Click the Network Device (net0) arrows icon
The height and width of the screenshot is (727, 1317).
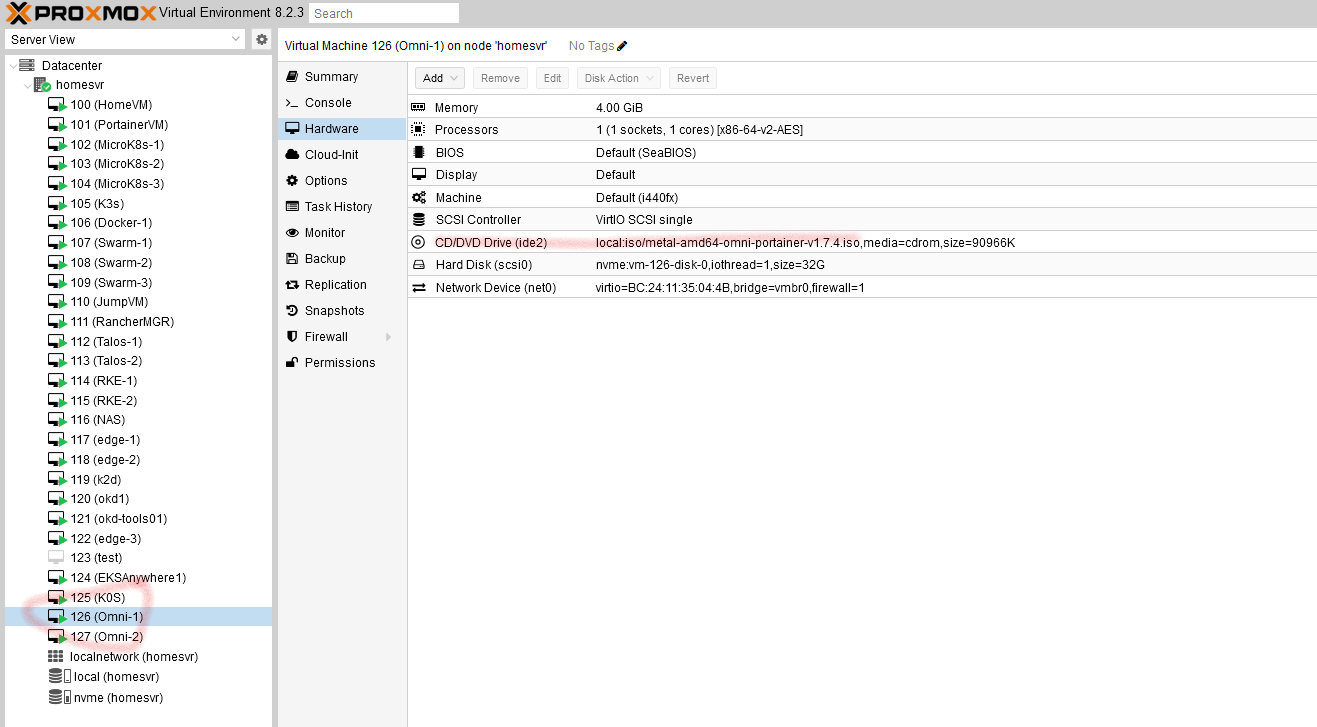coord(418,287)
